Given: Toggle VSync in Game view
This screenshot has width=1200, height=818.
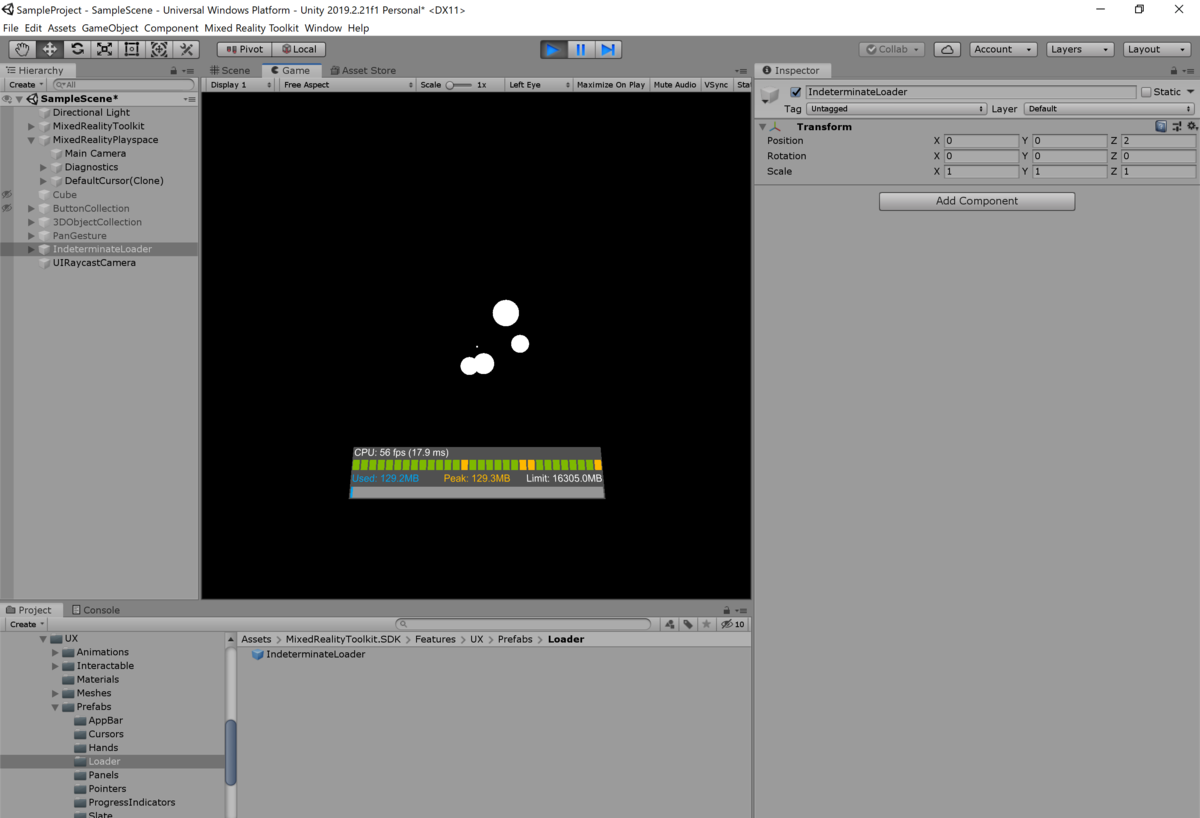Looking at the screenshot, I should [x=716, y=85].
